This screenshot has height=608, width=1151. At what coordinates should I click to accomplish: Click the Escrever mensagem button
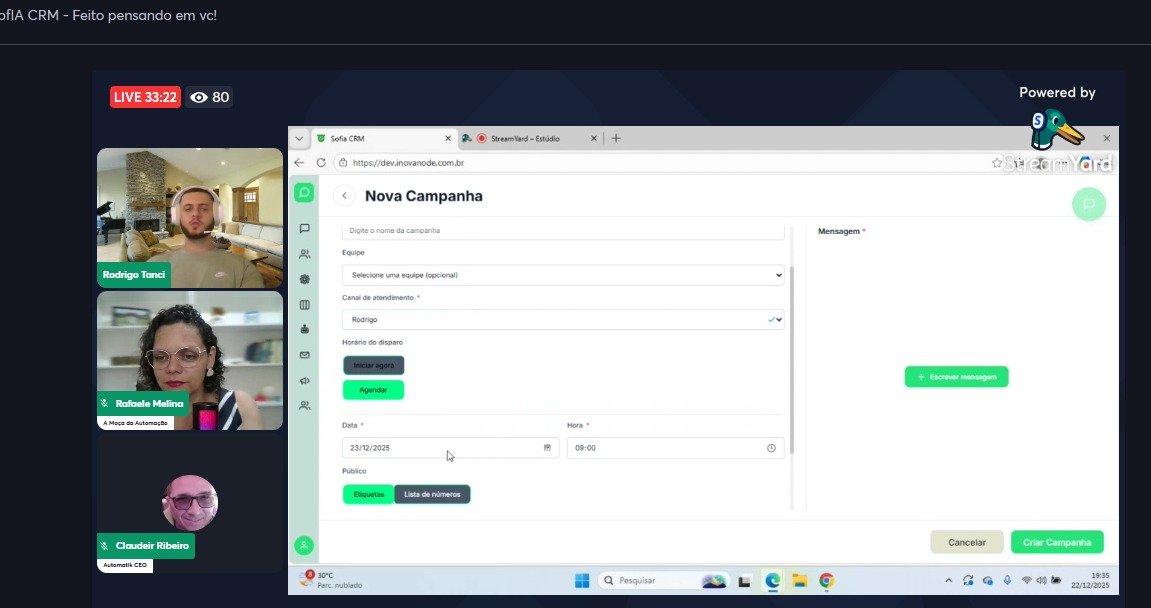[956, 377]
